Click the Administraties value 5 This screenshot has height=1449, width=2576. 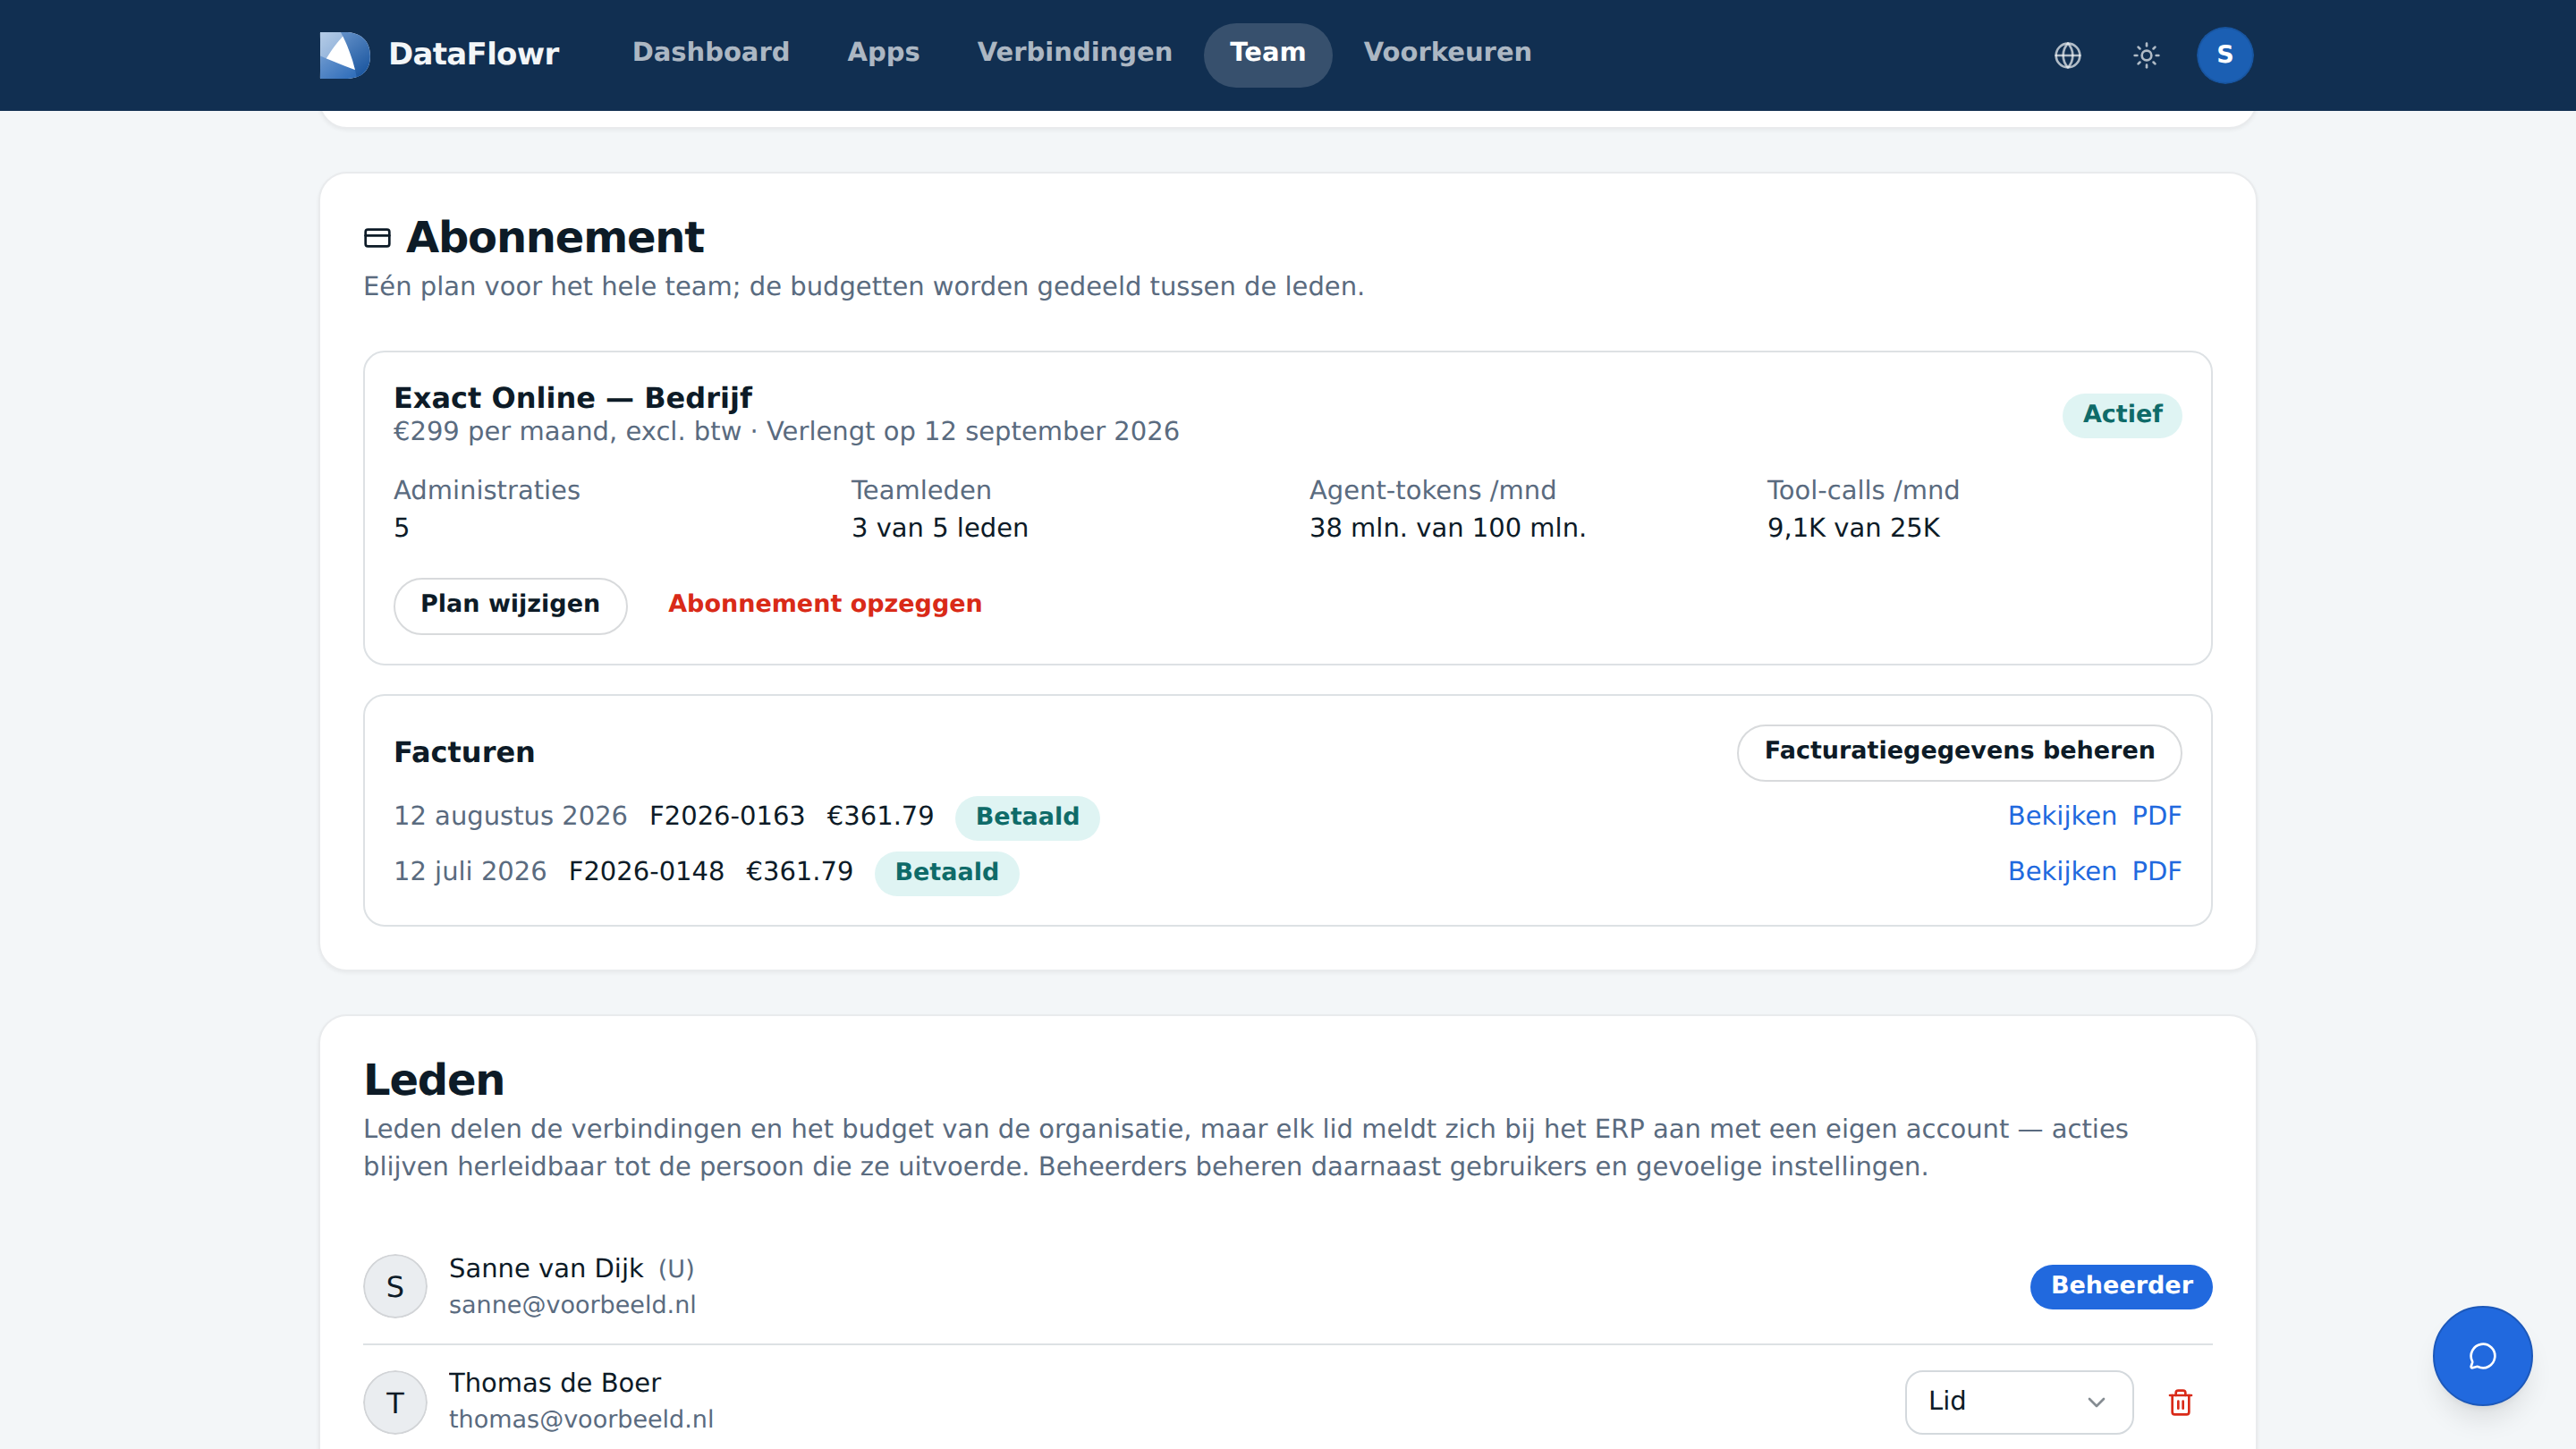click(401, 528)
